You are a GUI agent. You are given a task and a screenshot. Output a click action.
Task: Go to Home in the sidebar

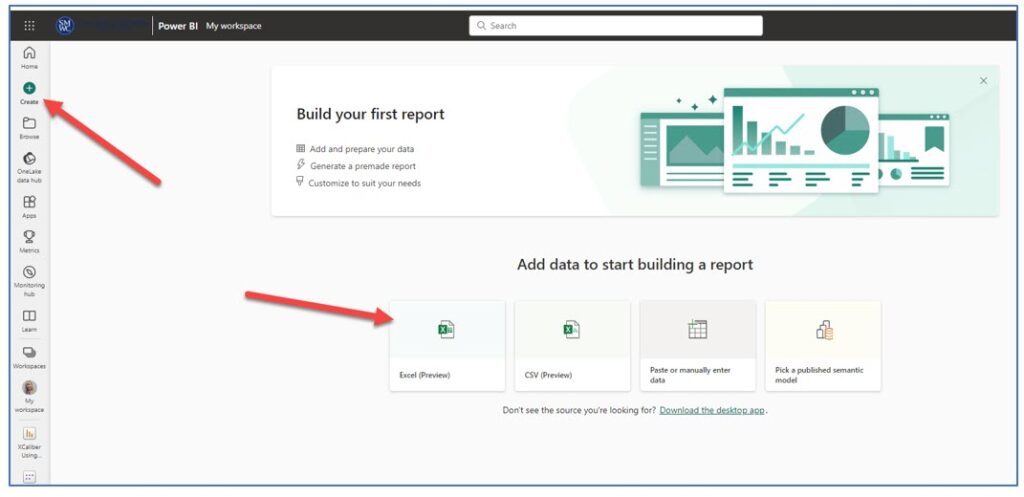point(29,57)
